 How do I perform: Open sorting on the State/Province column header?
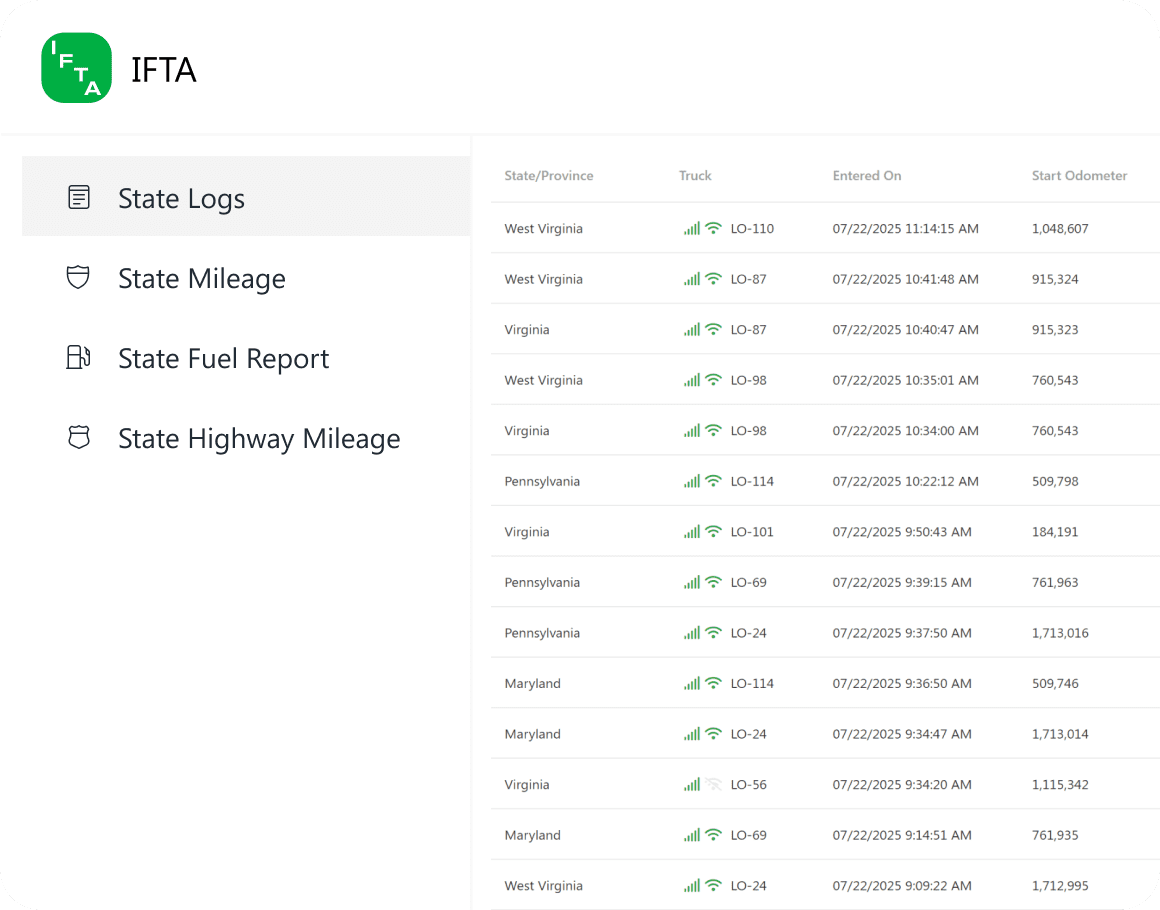point(548,175)
